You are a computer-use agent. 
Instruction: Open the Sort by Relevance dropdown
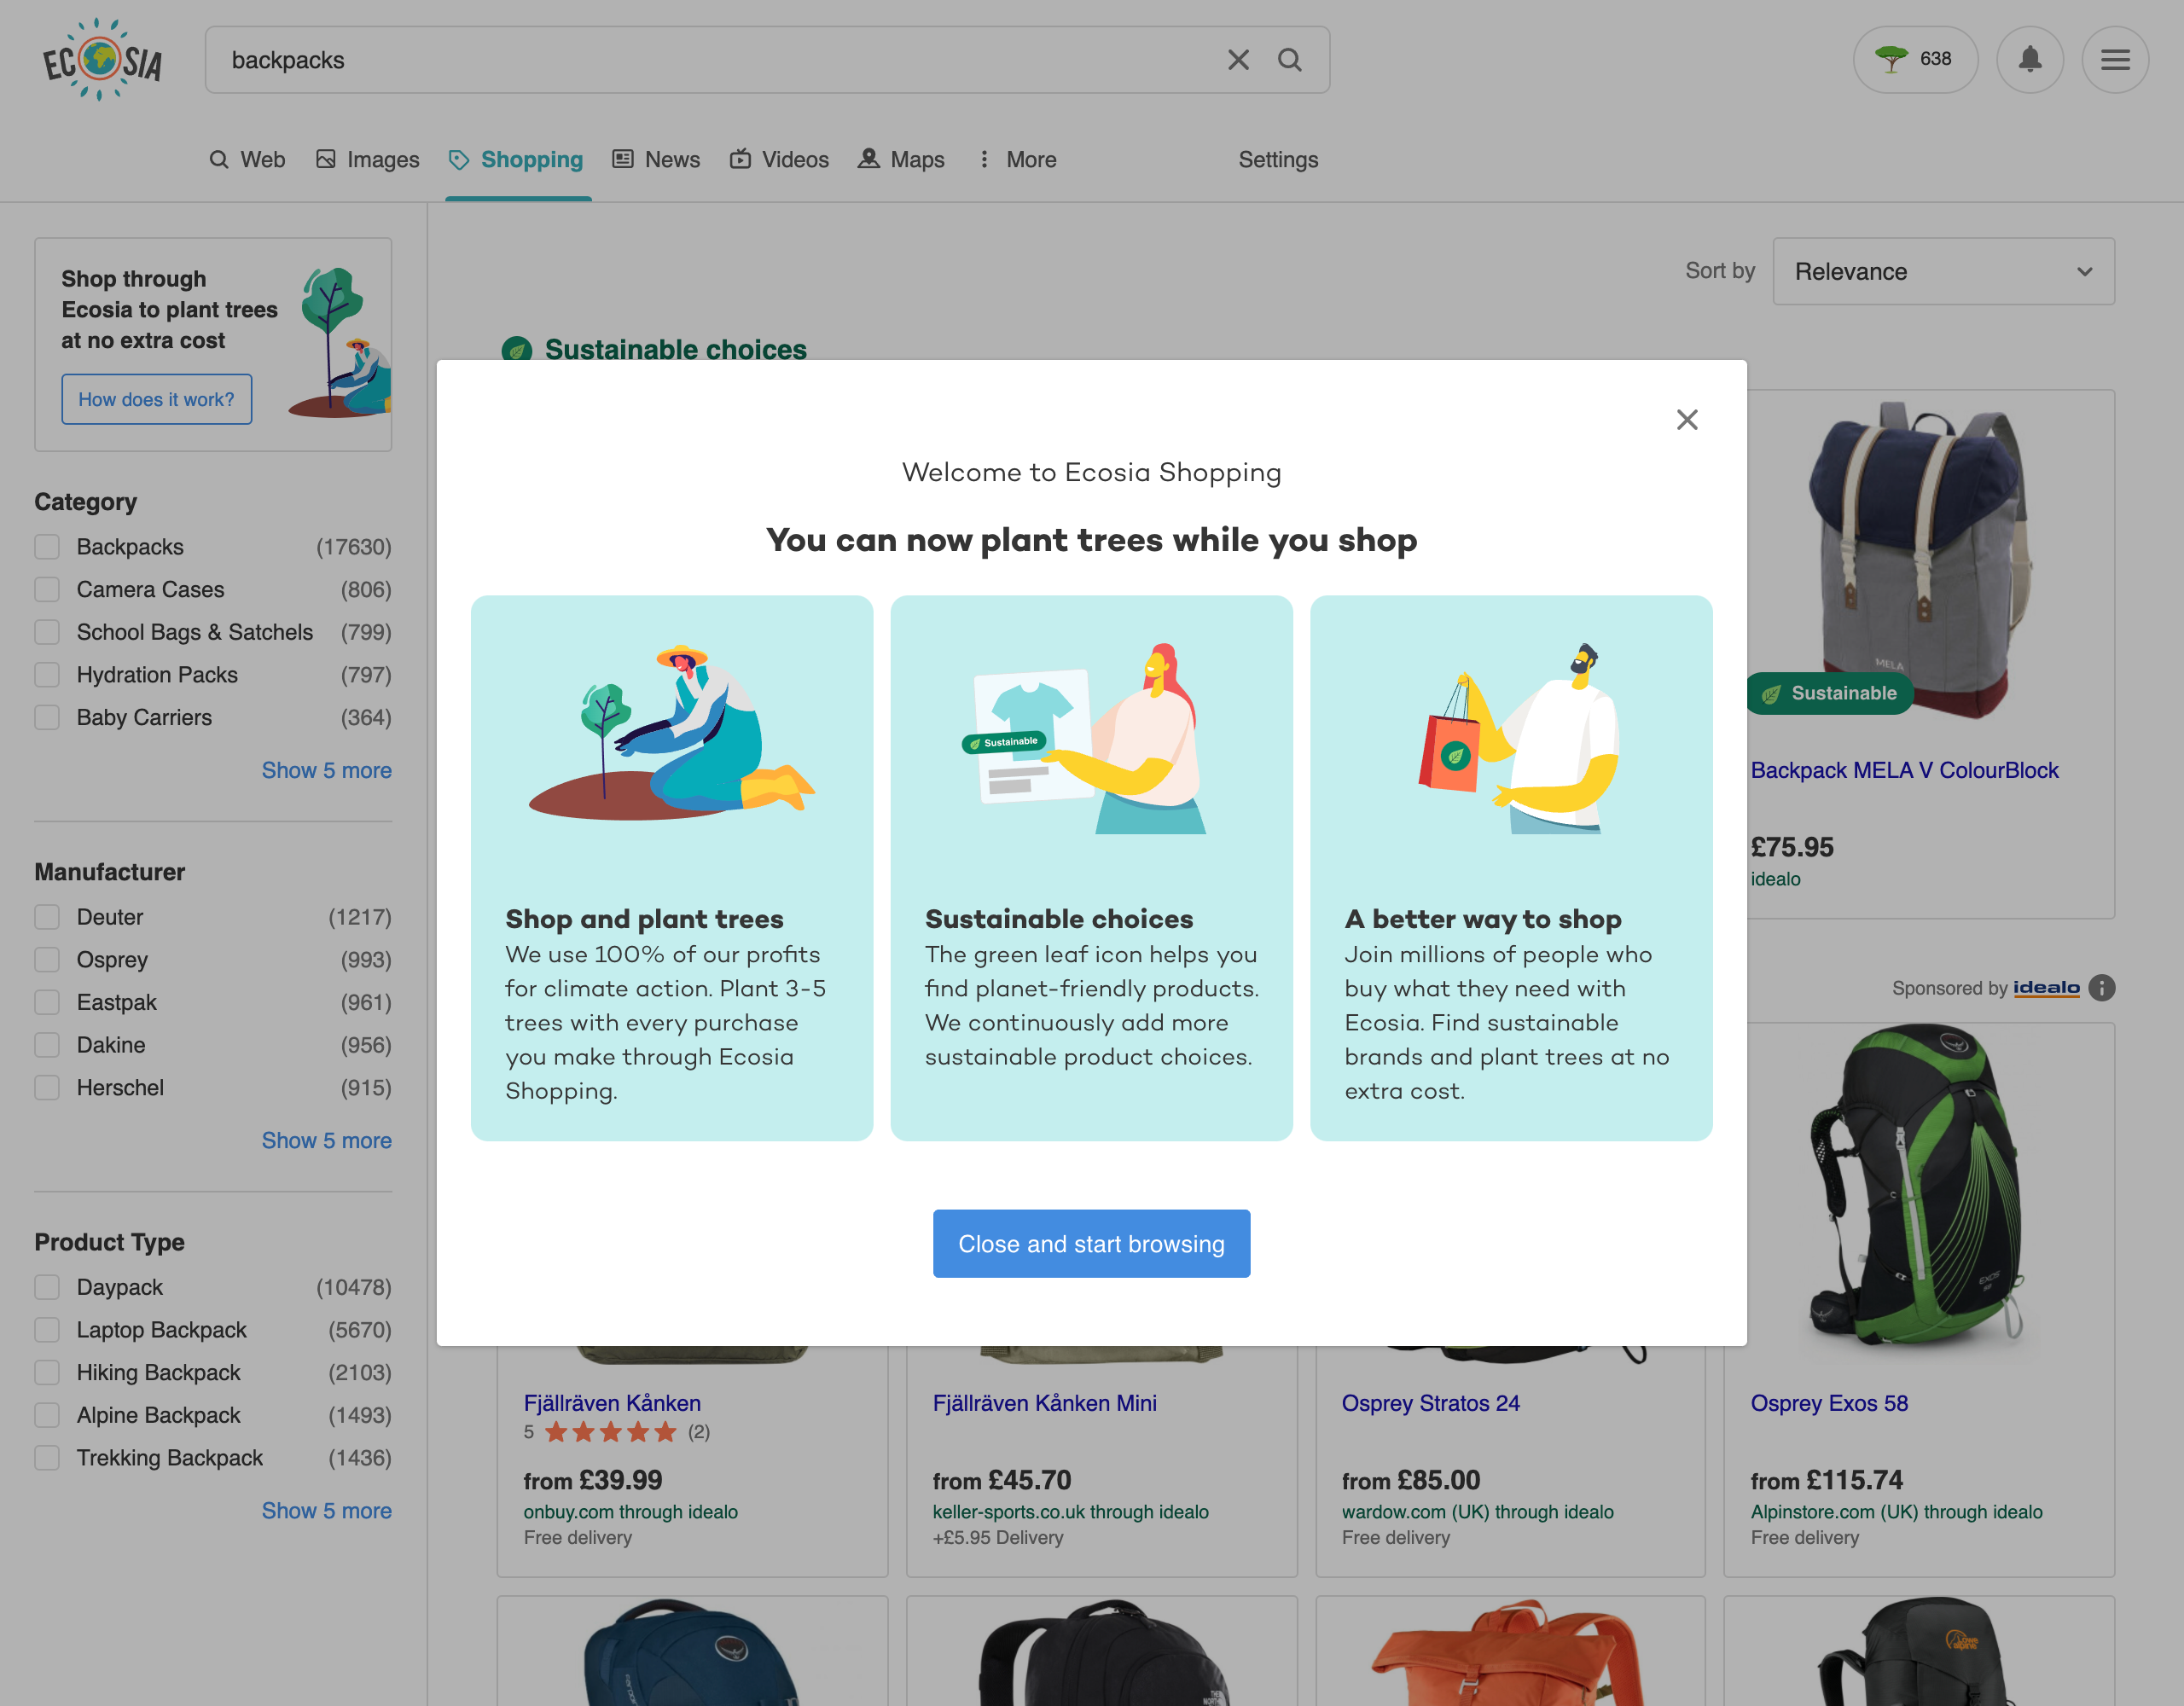click(x=1943, y=271)
